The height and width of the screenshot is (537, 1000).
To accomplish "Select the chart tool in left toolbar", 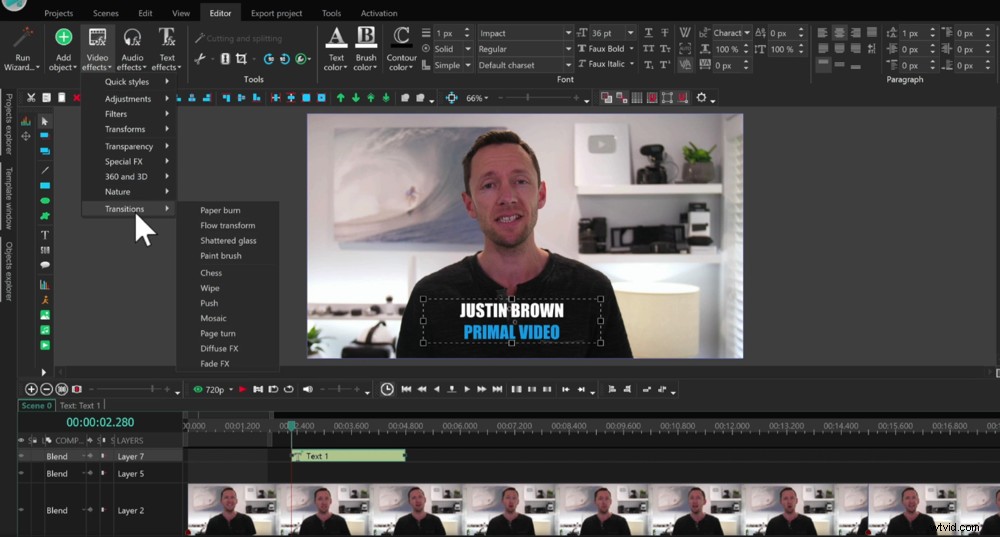I will [x=45, y=284].
